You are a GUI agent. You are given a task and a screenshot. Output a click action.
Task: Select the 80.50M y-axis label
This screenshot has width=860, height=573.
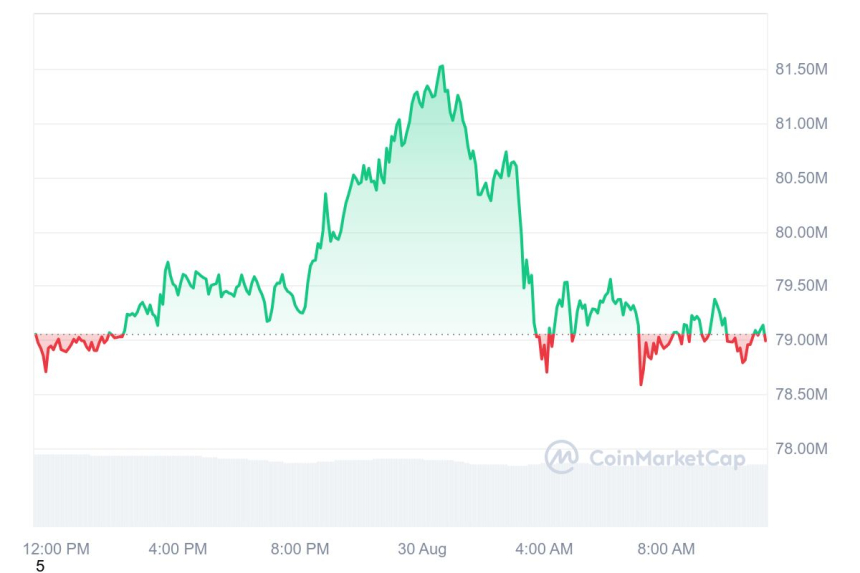[801, 178]
